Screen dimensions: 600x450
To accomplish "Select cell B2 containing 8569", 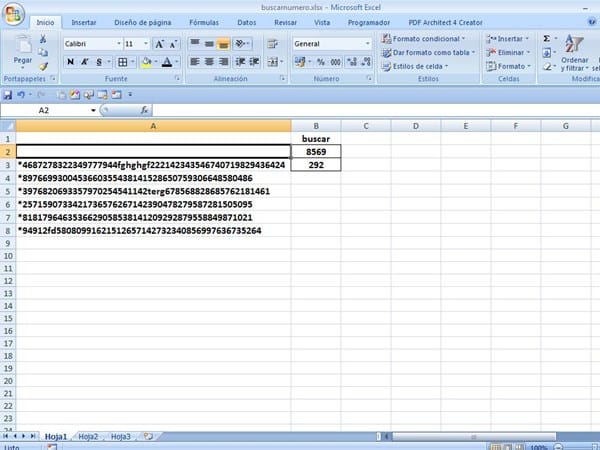I will point(316,152).
